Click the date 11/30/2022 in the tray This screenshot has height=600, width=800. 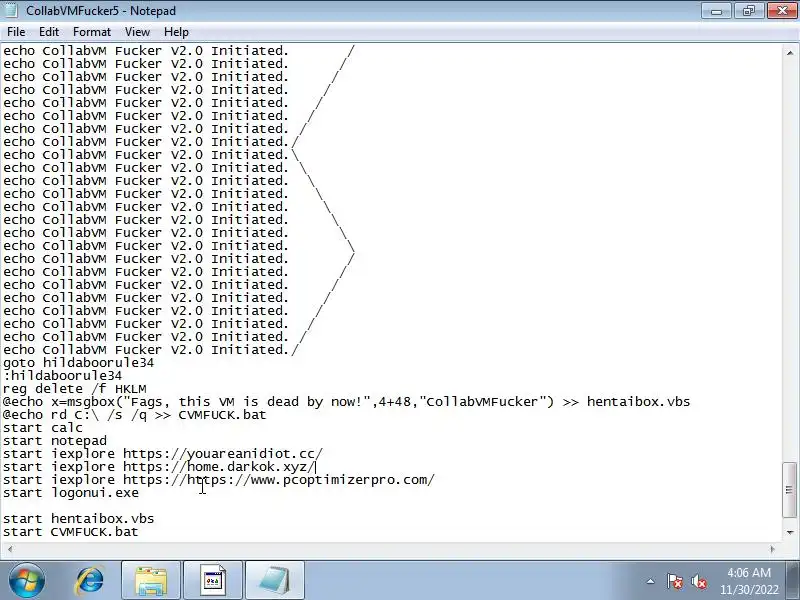pyautogui.click(x=749, y=589)
